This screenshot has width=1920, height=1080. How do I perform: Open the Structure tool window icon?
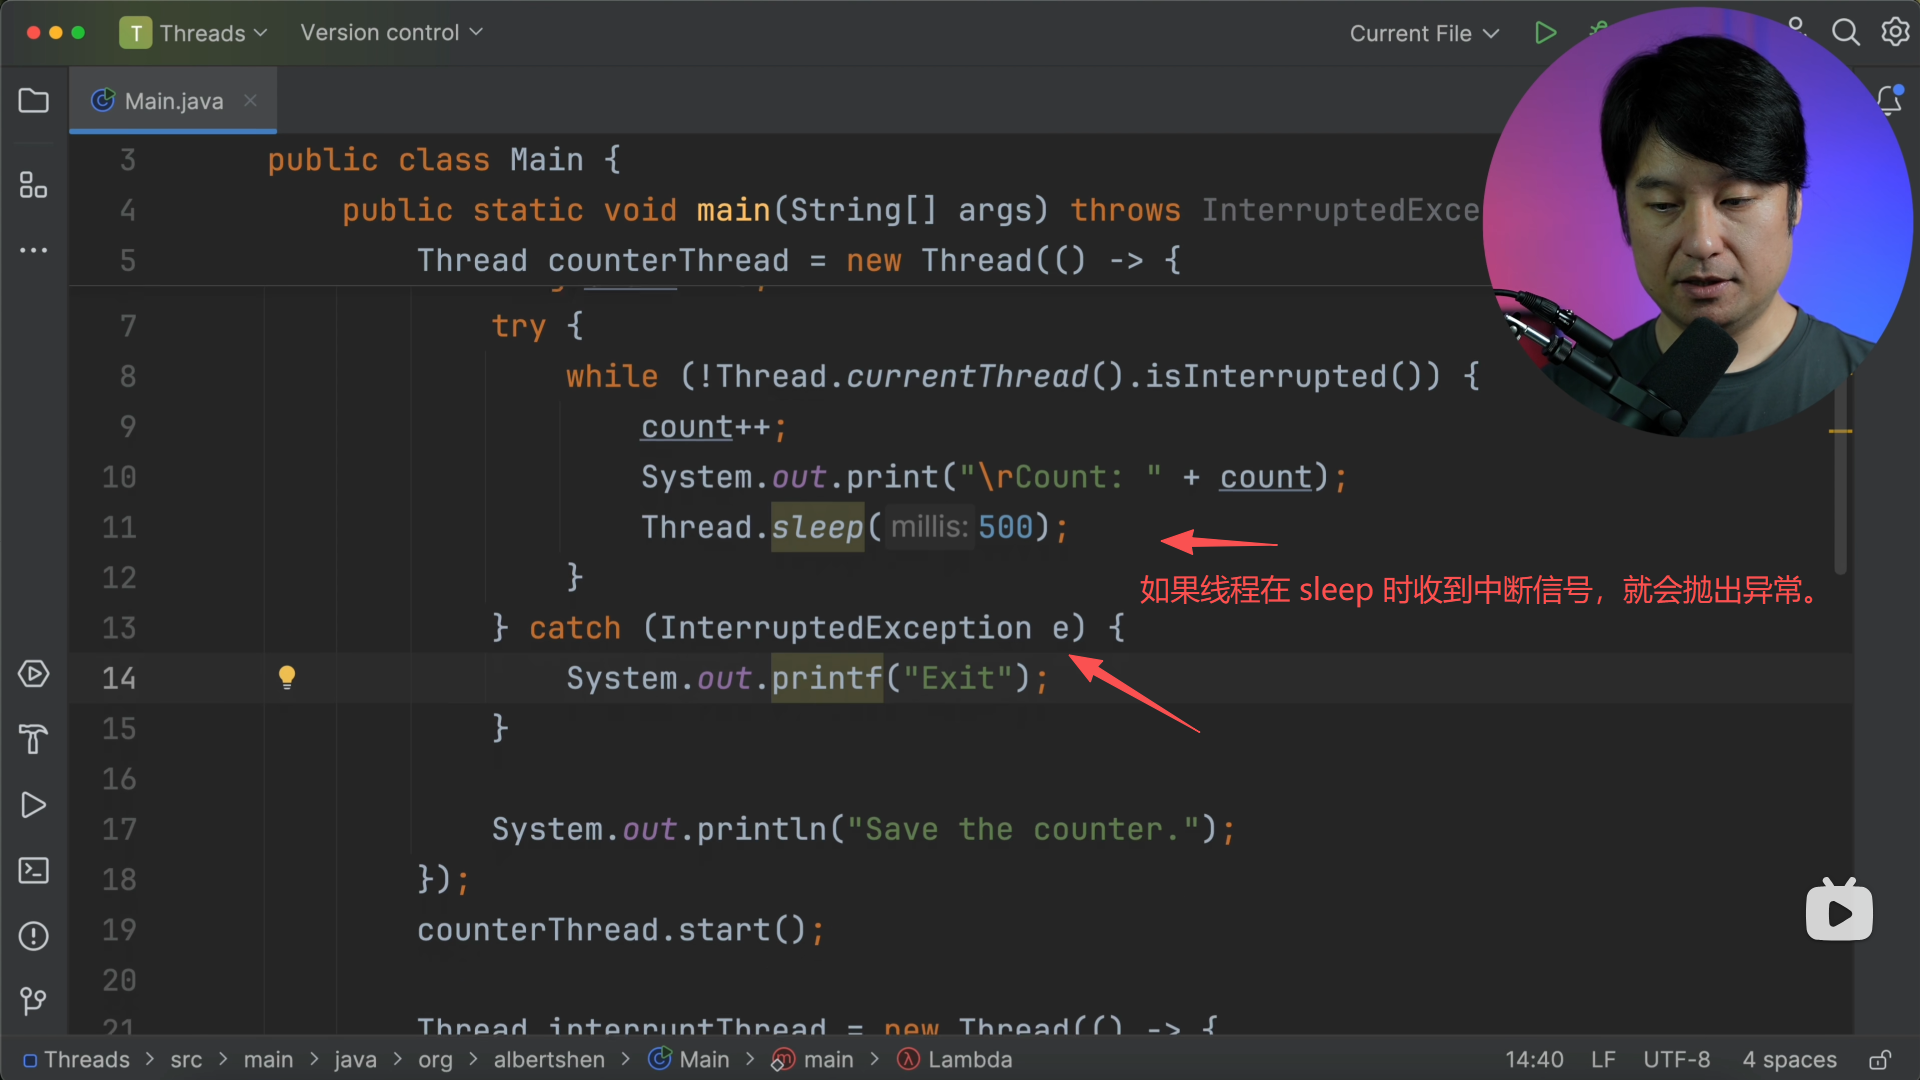pyautogui.click(x=34, y=185)
